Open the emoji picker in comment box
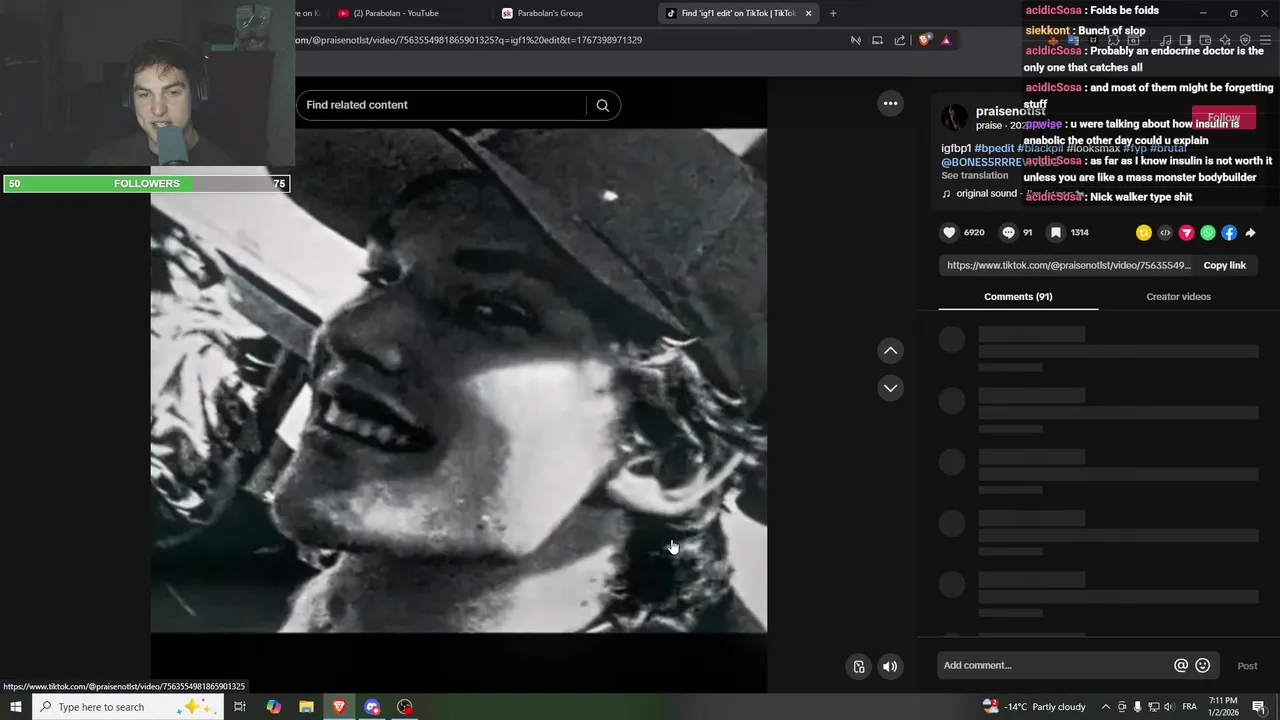Viewport: 1280px width, 720px height. coord(1203,665)
